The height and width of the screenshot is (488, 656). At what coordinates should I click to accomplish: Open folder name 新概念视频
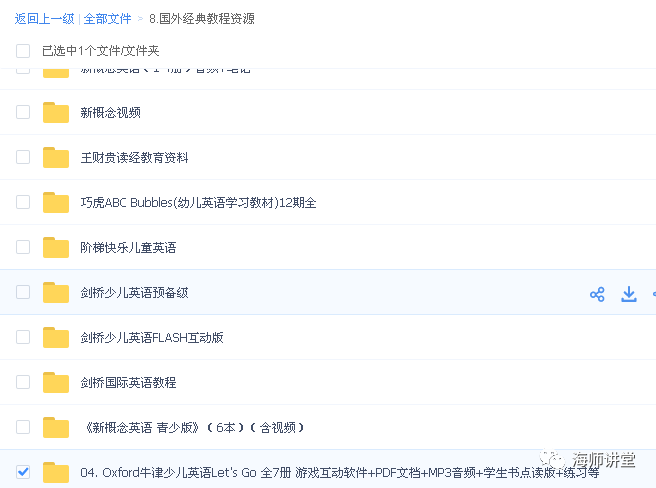click(x=110, y=113)
